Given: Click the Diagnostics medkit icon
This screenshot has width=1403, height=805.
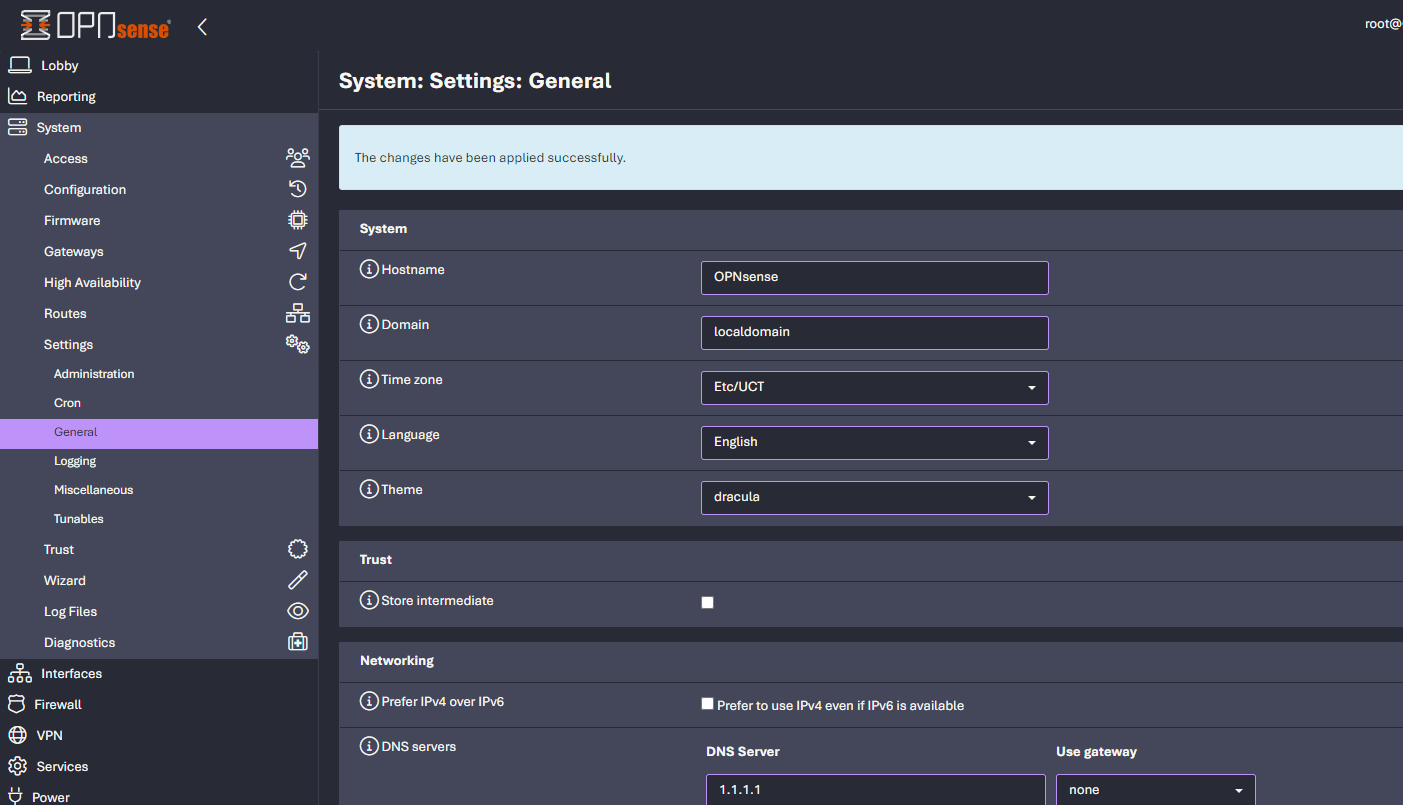Looking at the screenshot, I should (297, 642).
